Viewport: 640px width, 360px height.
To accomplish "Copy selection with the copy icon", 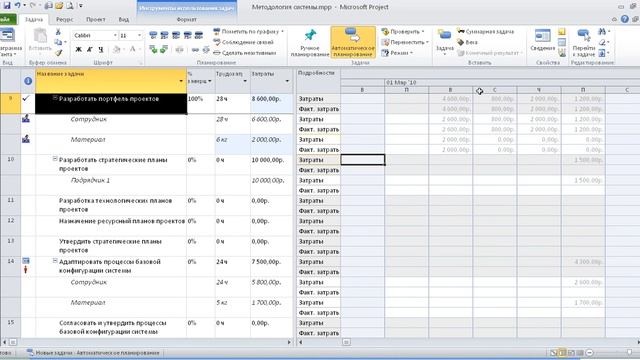I will click(58, 42).
